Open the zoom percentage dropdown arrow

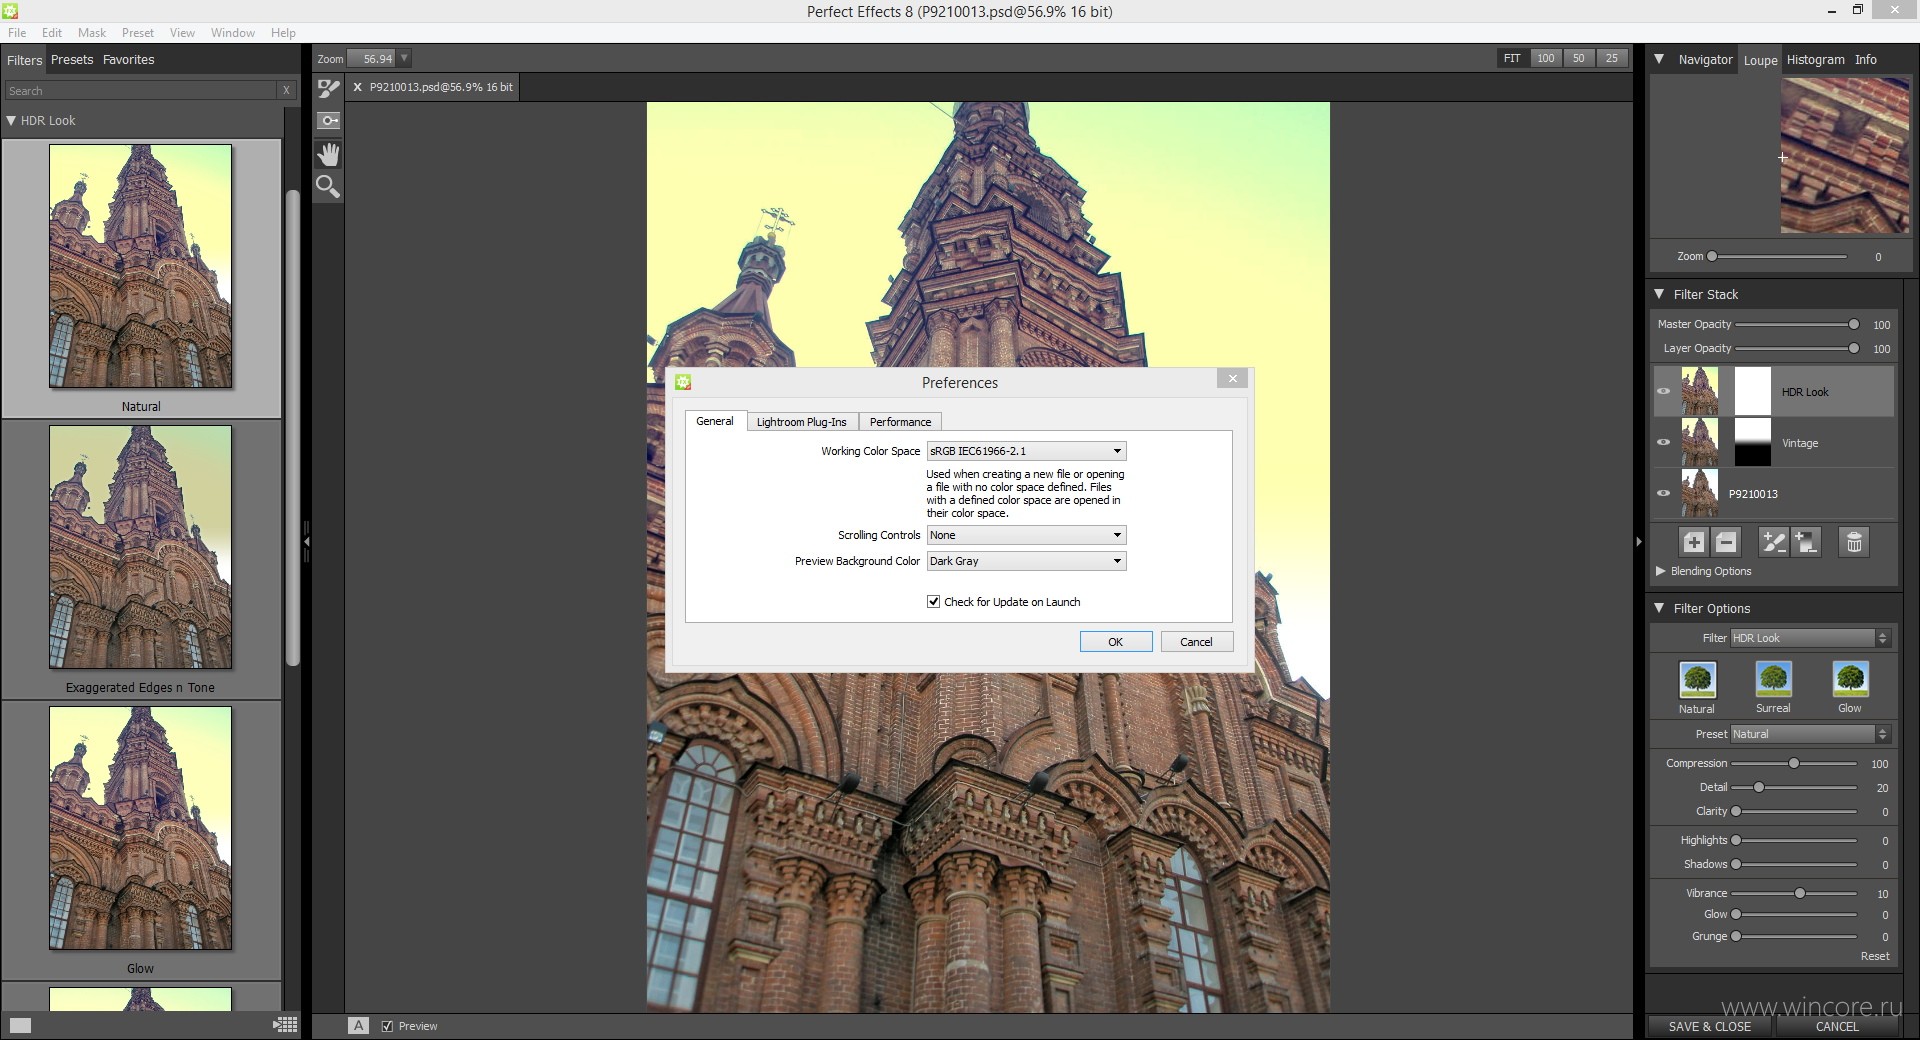pyautogui.click(x=404, y=59)
